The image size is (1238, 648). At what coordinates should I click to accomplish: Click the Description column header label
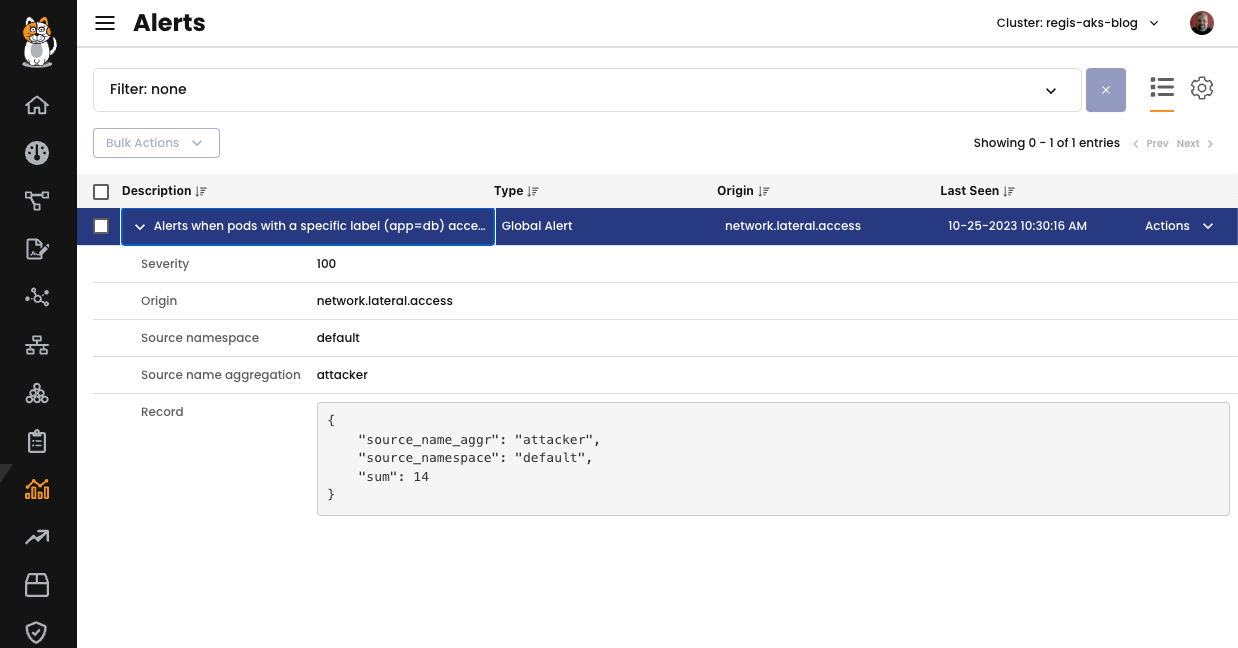[x=156, y=191]
